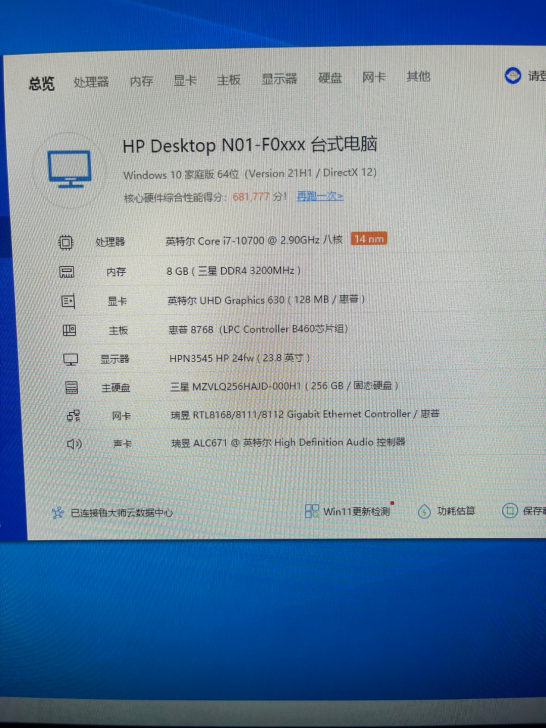Click the display monitor row icon
The image size is (546, 728).
coord(71,359)
